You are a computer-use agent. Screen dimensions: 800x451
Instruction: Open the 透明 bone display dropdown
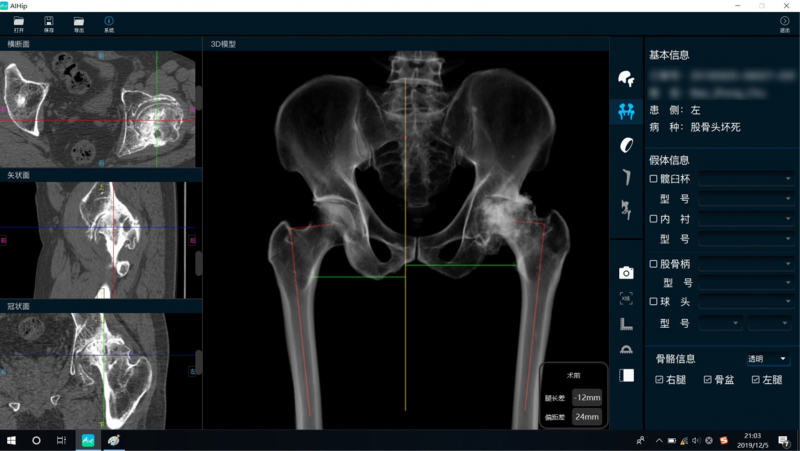pyautogui.click(x=767, y=358)
